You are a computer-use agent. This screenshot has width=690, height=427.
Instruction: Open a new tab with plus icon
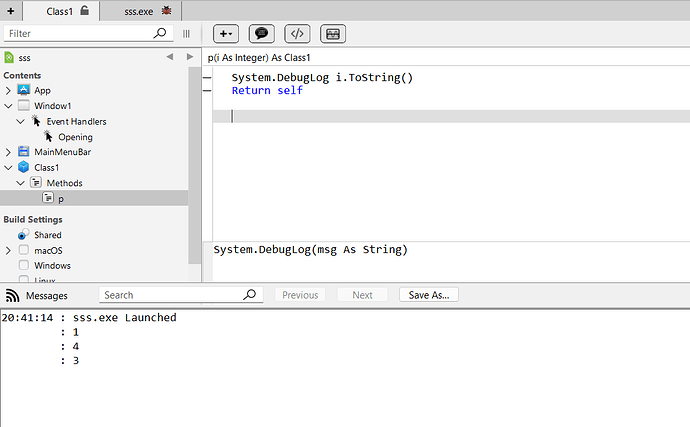tap(11, 11)
